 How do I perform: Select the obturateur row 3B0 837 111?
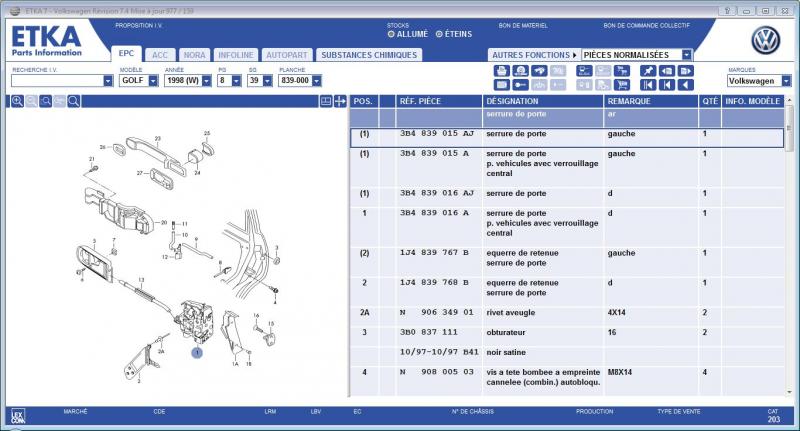566,337
